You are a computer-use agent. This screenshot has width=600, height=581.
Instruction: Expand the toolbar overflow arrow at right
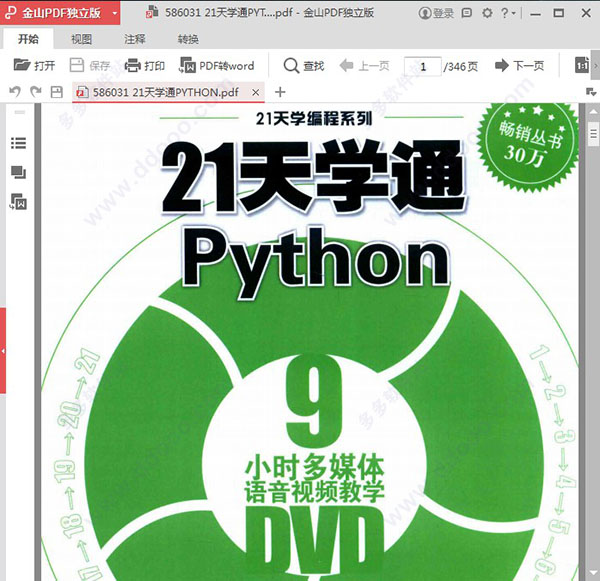(595, 65)
